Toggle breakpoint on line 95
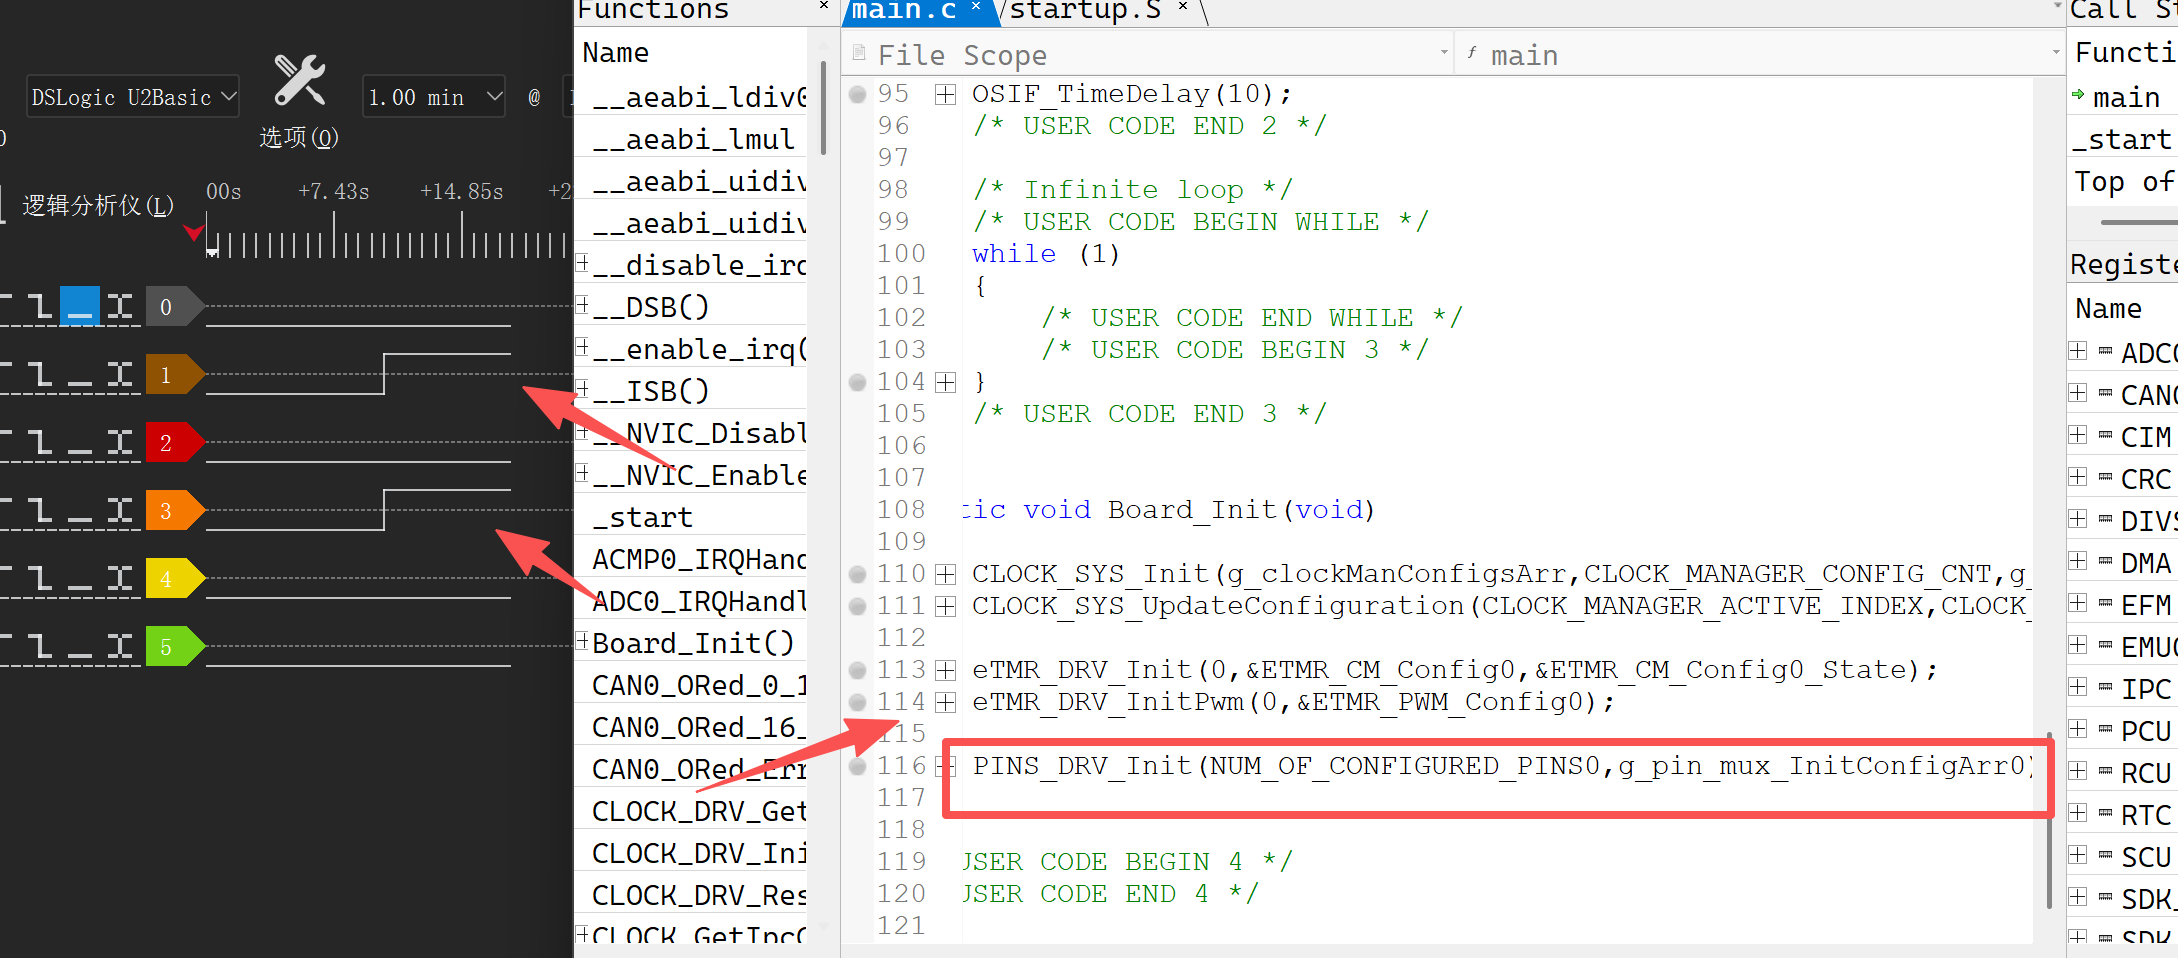This screenshot has height=958, width=2178. point(857,95)
